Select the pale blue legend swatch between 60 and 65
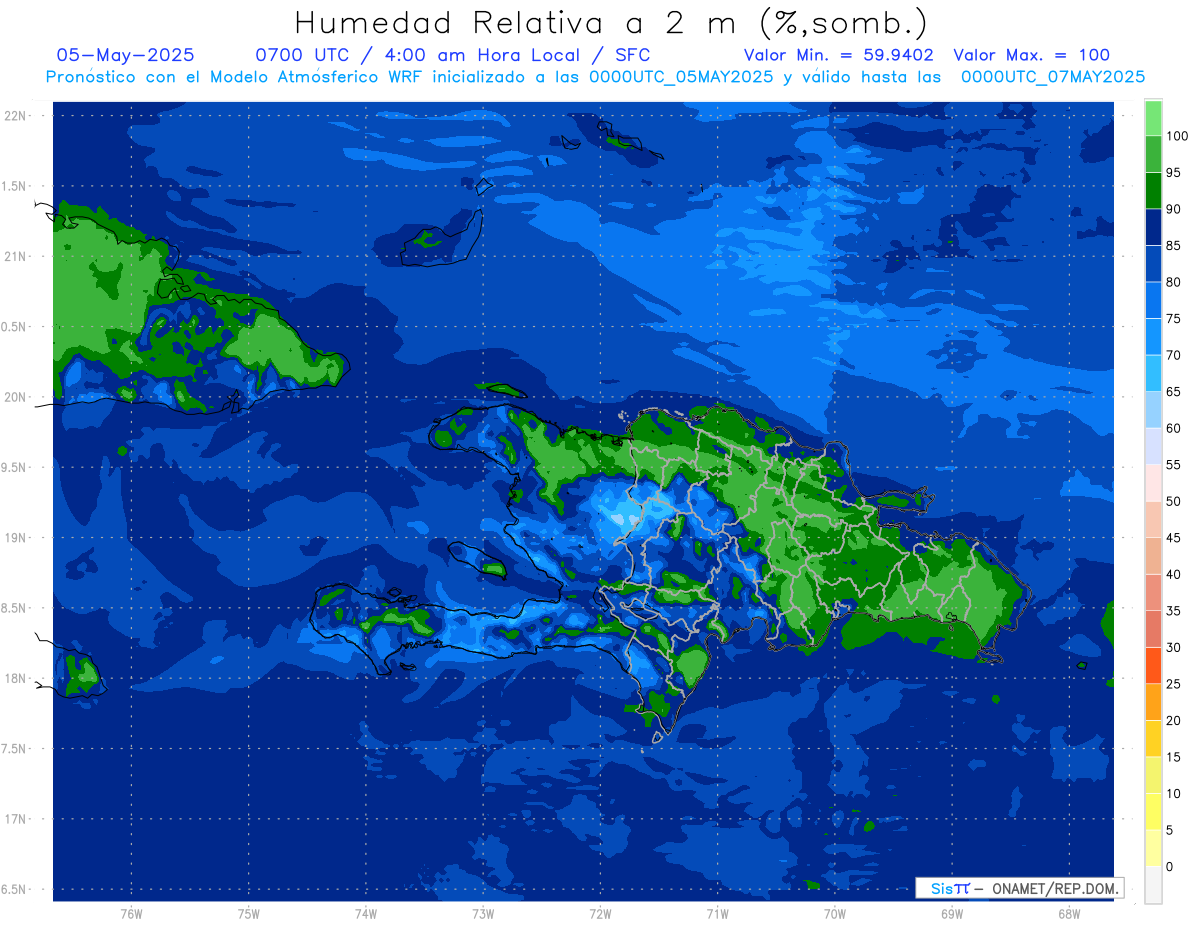Viewport: 1200px width, 927px height. coord(1153,410)
